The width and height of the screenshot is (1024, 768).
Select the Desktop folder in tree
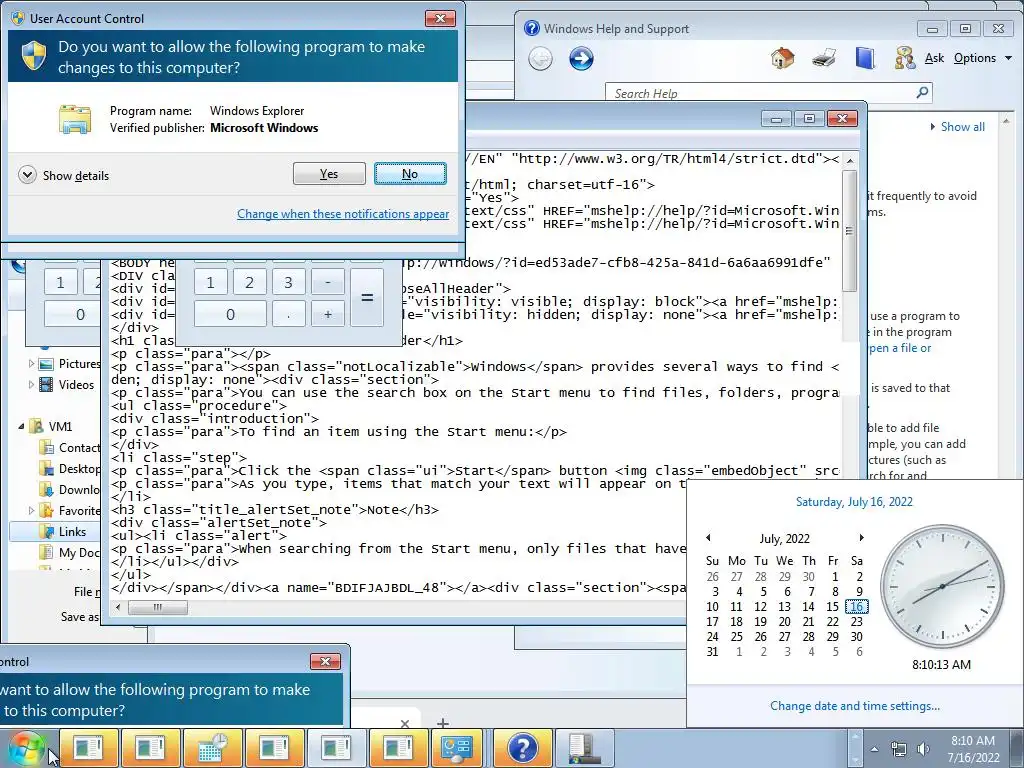[70, 468]
